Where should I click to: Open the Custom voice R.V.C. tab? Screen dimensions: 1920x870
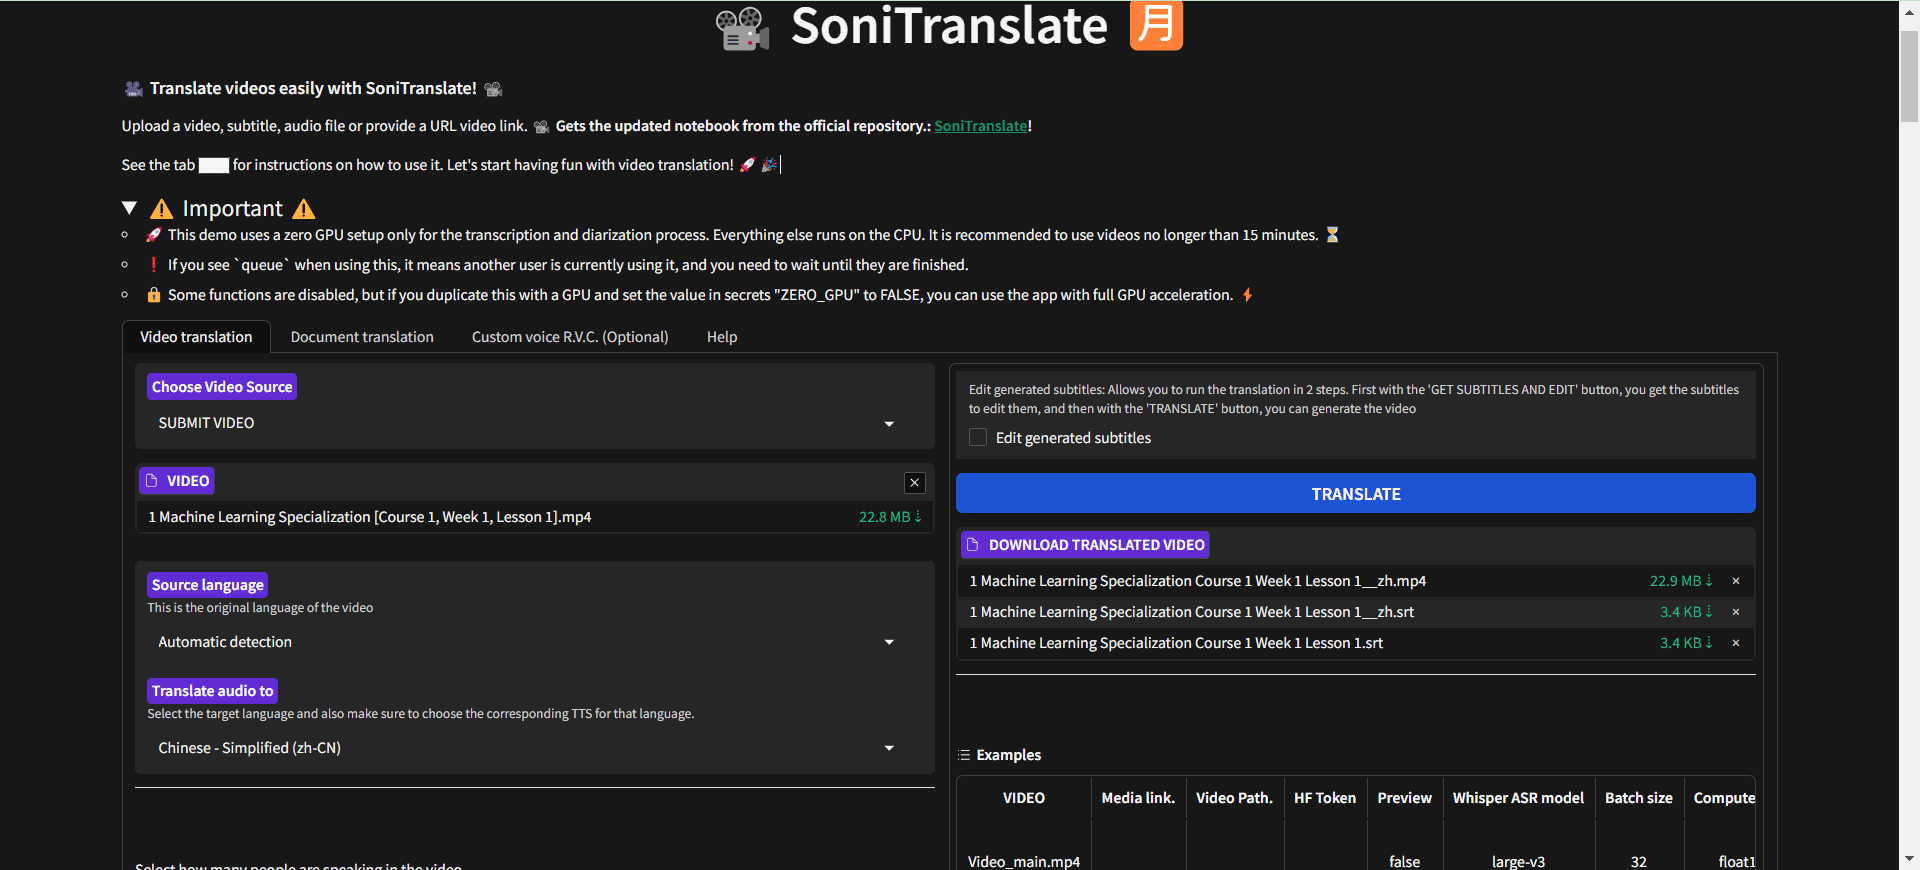pyautogui.click(x=570, y=337)
